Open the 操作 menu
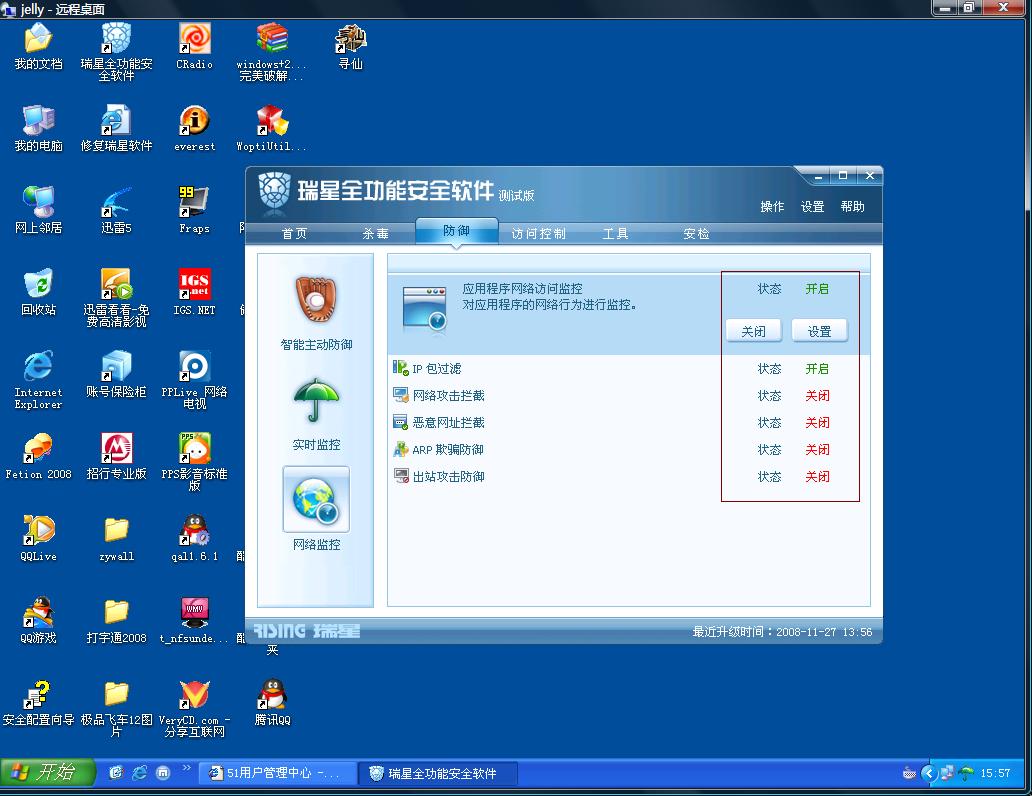1032x796 pixels. (772, 206)
